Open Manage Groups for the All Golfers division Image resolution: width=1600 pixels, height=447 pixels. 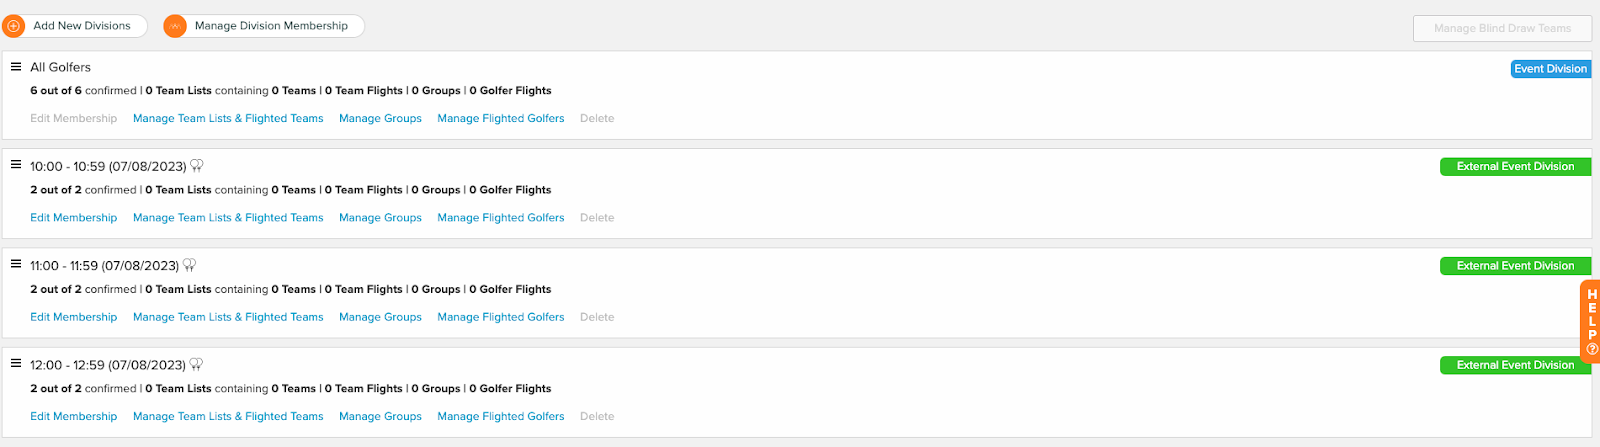(380, 118)
